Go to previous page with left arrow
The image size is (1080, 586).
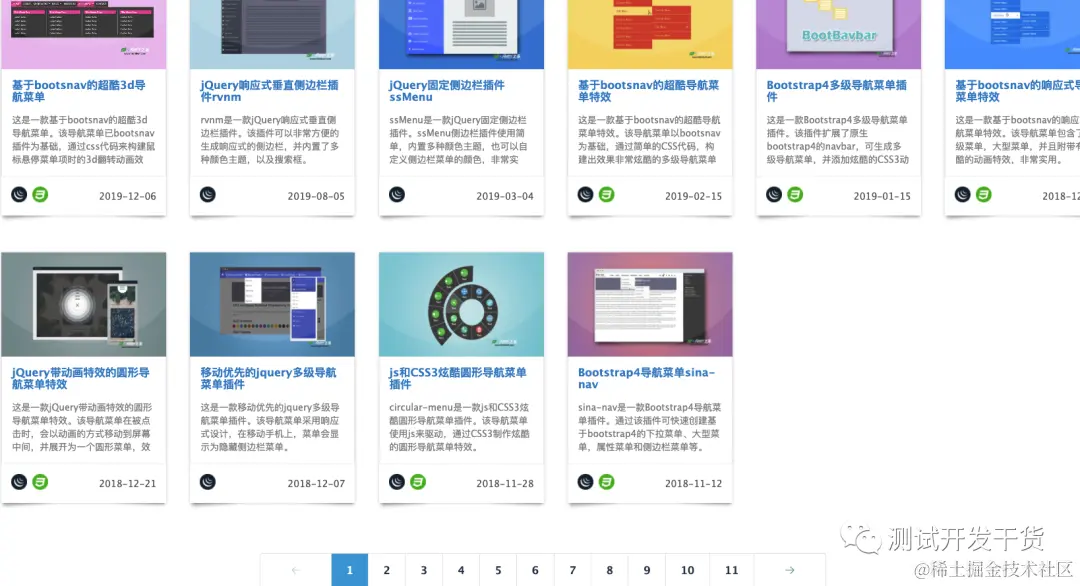click(295, 570)
